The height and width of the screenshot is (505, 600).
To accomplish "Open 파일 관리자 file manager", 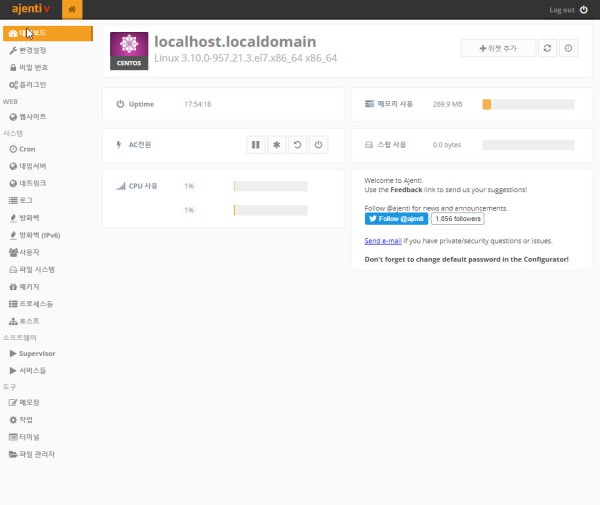I will (32, 454).
